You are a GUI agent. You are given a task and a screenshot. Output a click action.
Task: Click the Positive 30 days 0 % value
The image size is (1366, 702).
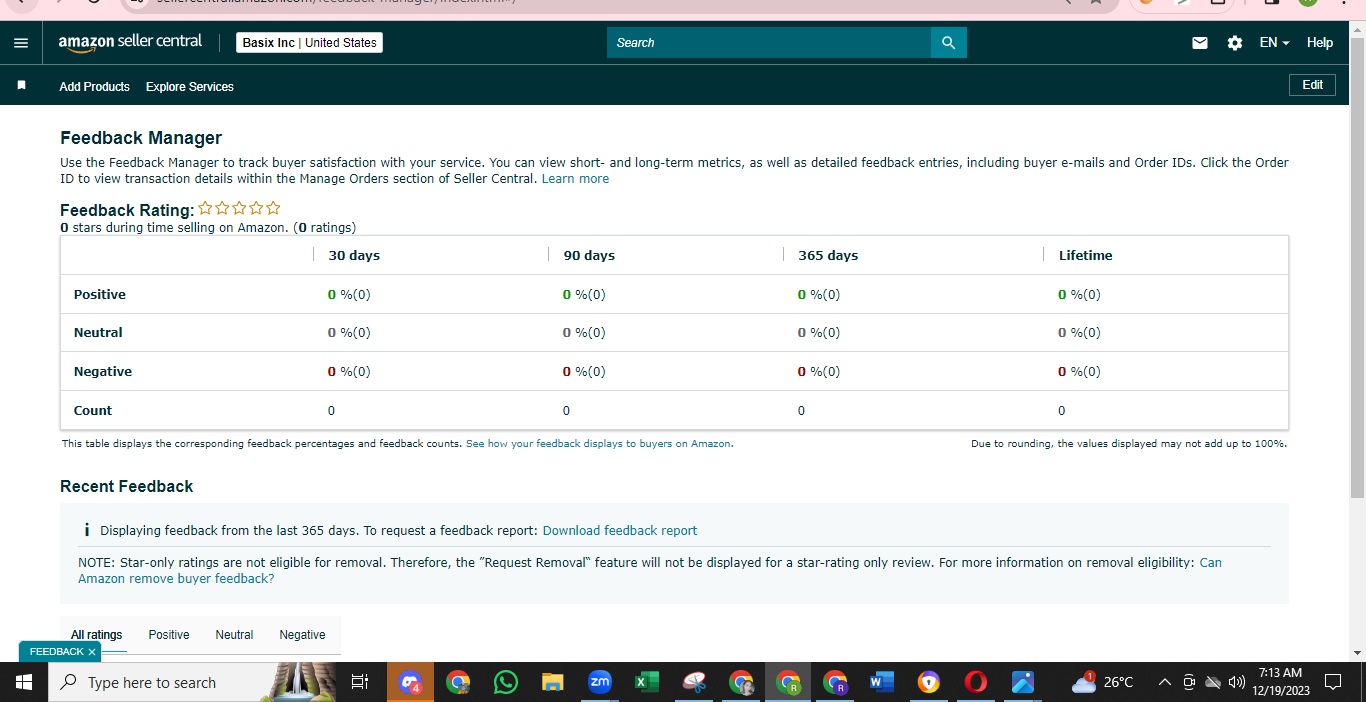[x=349, y=295]
